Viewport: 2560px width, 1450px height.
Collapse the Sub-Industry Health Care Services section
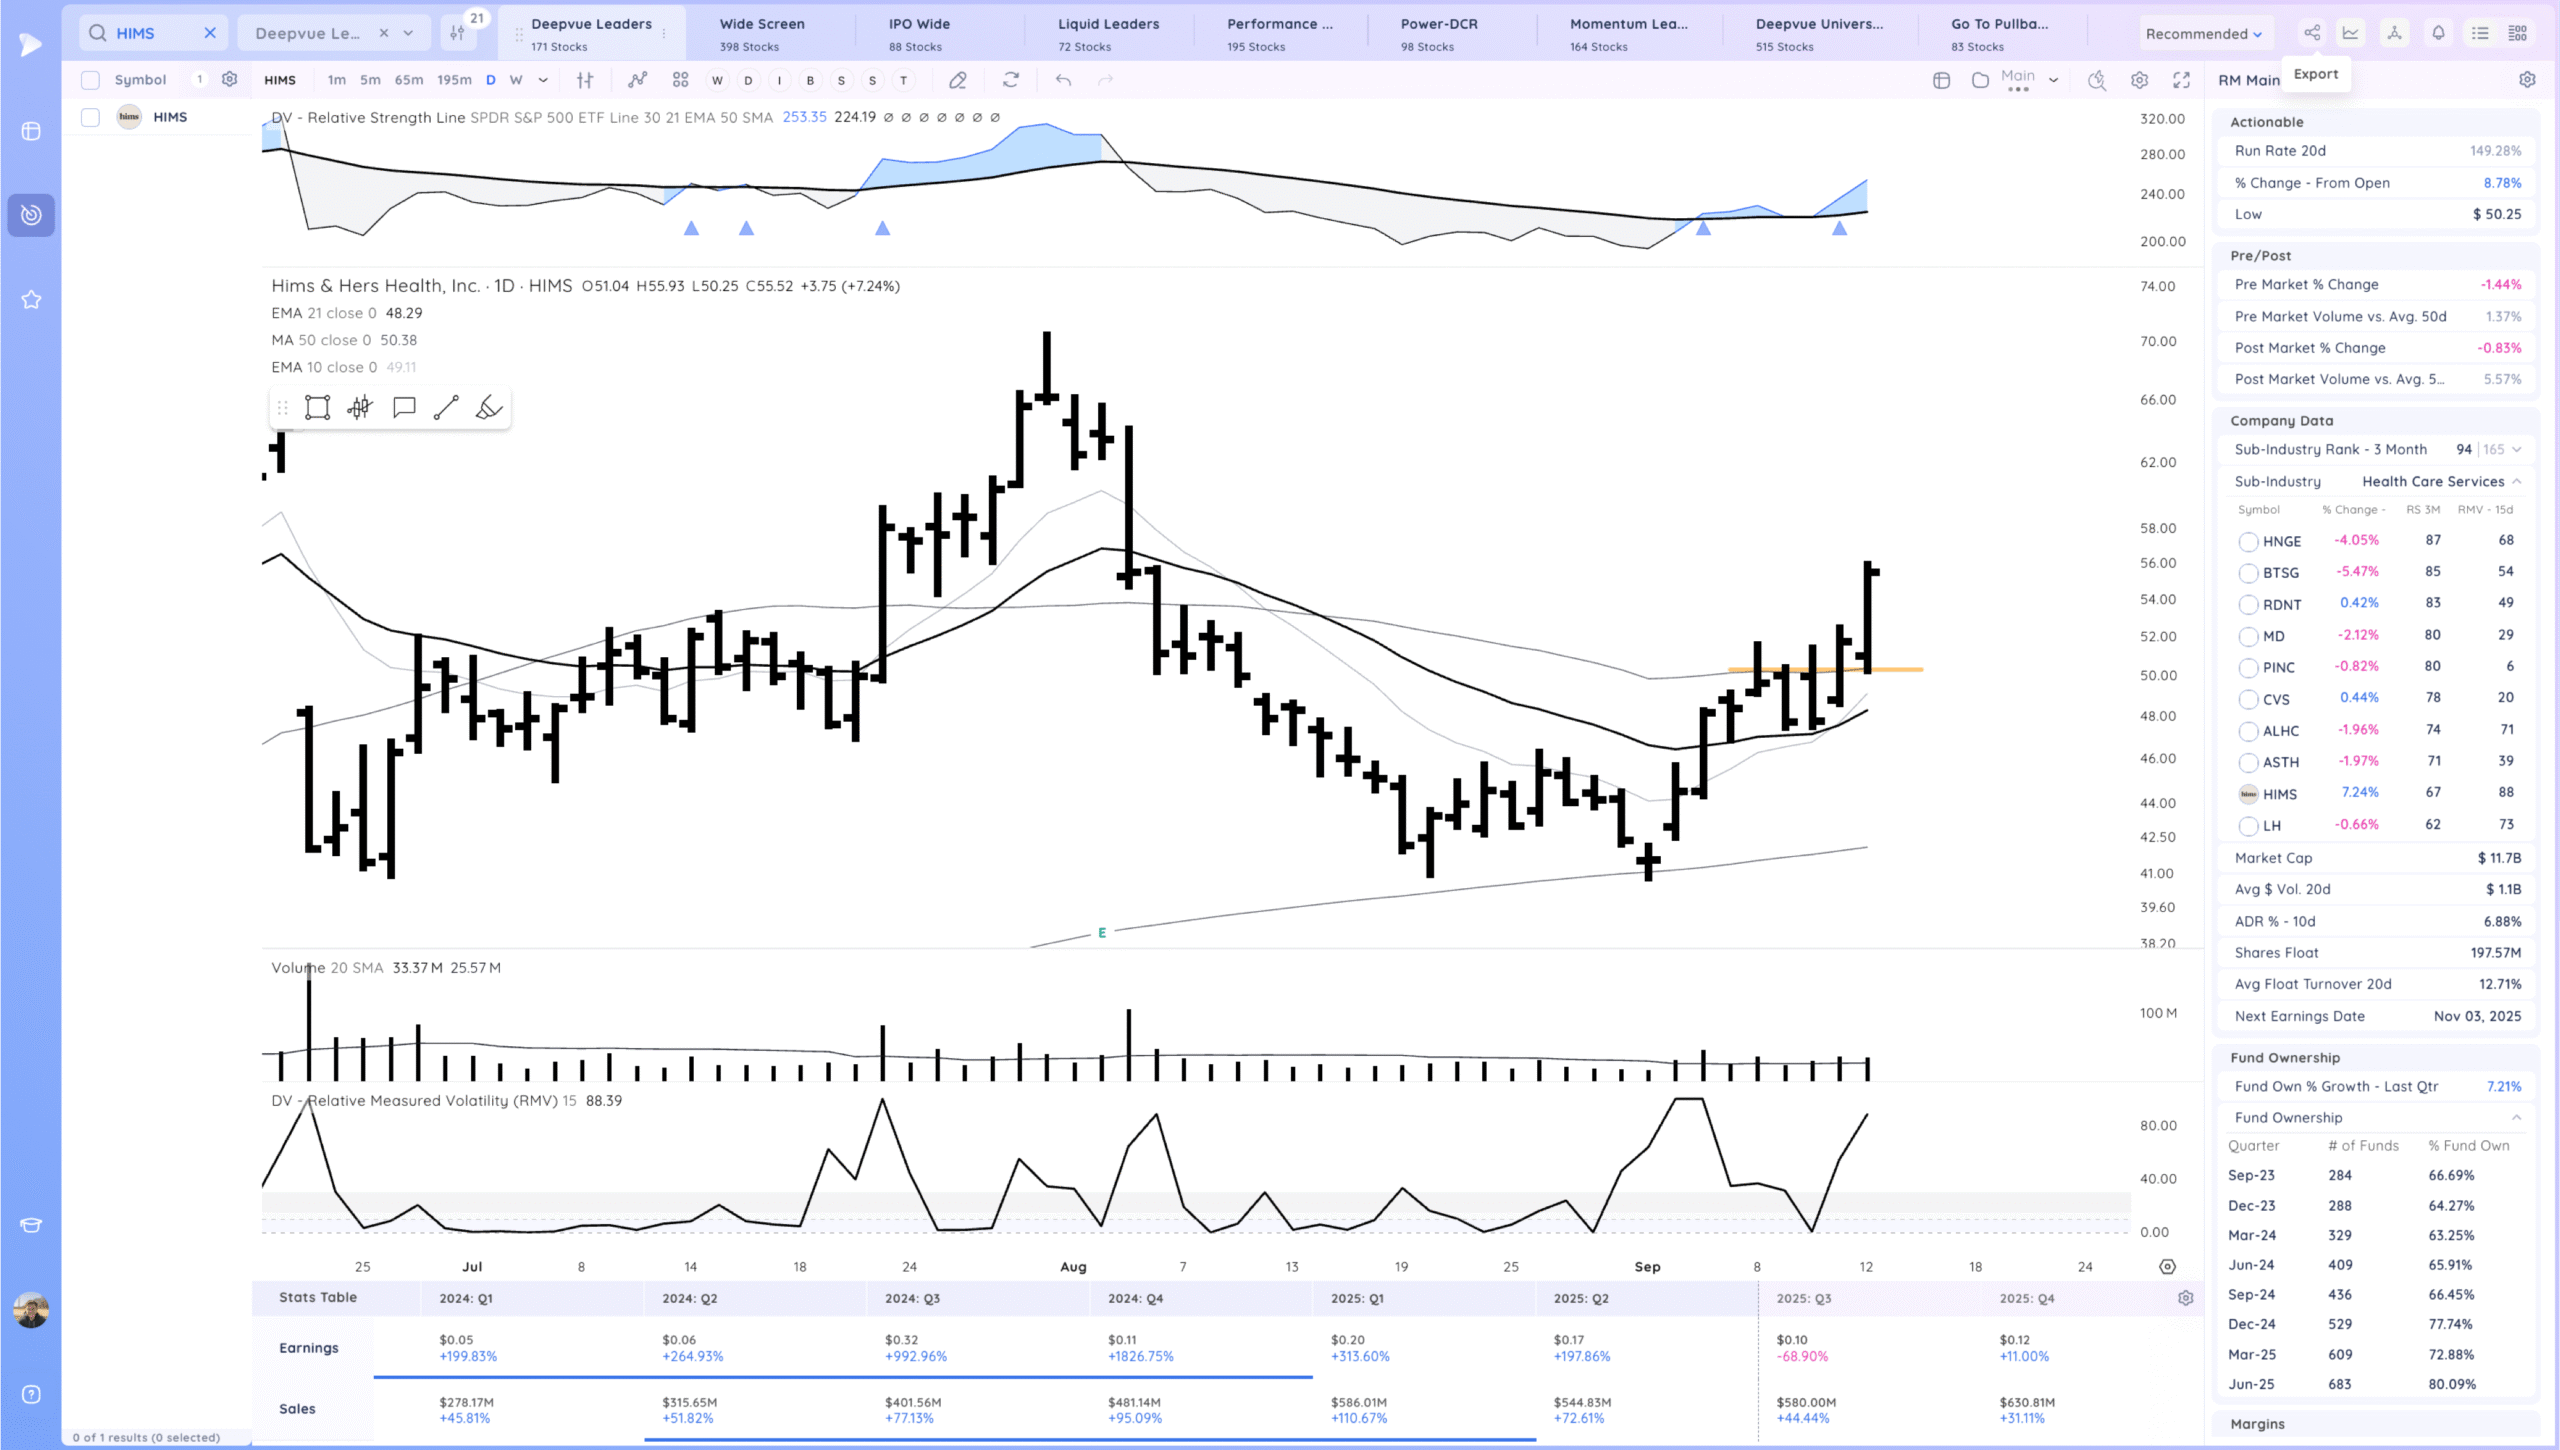coord(2516,481)
